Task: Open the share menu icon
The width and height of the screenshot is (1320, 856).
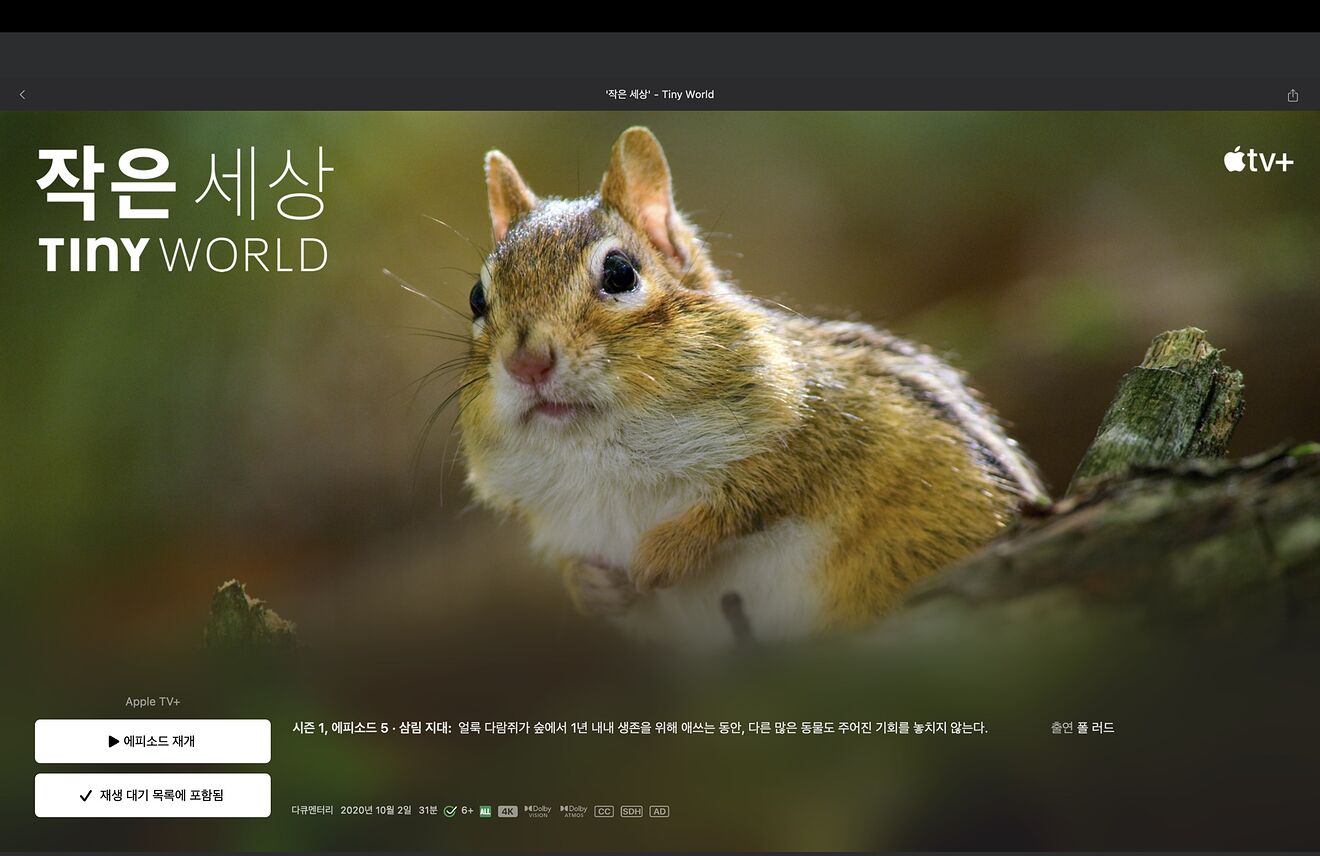Action: 1293,95
